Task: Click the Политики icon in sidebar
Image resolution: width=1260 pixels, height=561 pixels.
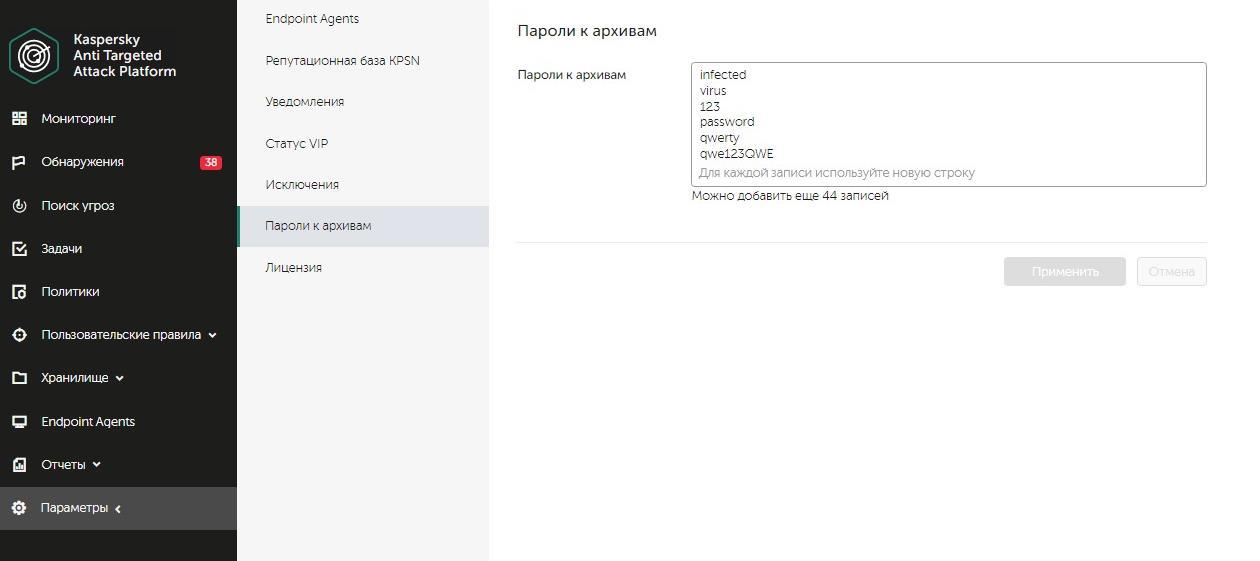Action: pos(19,292)
